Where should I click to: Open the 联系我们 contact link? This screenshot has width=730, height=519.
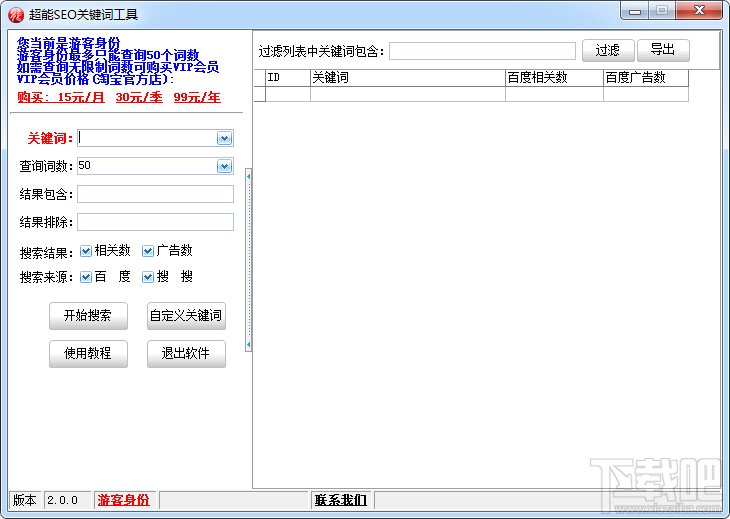click(341, 500)
